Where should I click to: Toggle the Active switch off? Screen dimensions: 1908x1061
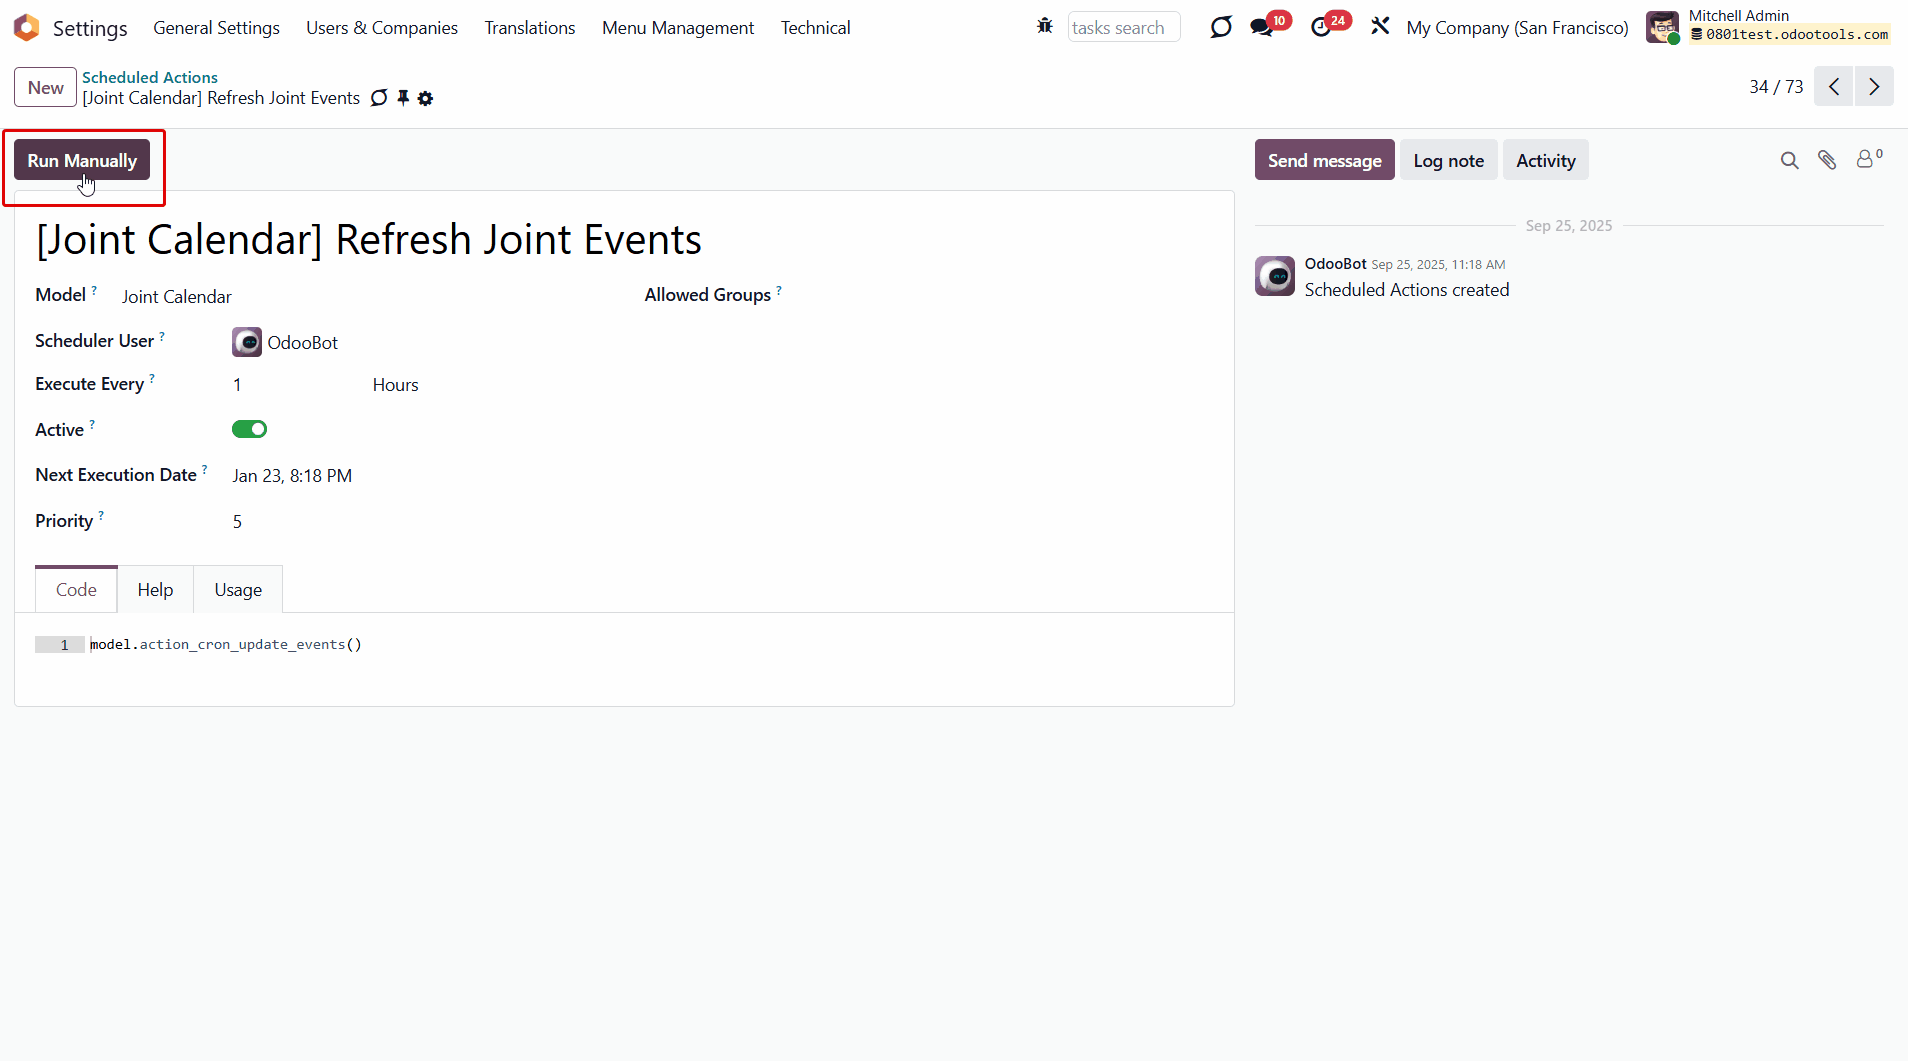coord(249,429)
